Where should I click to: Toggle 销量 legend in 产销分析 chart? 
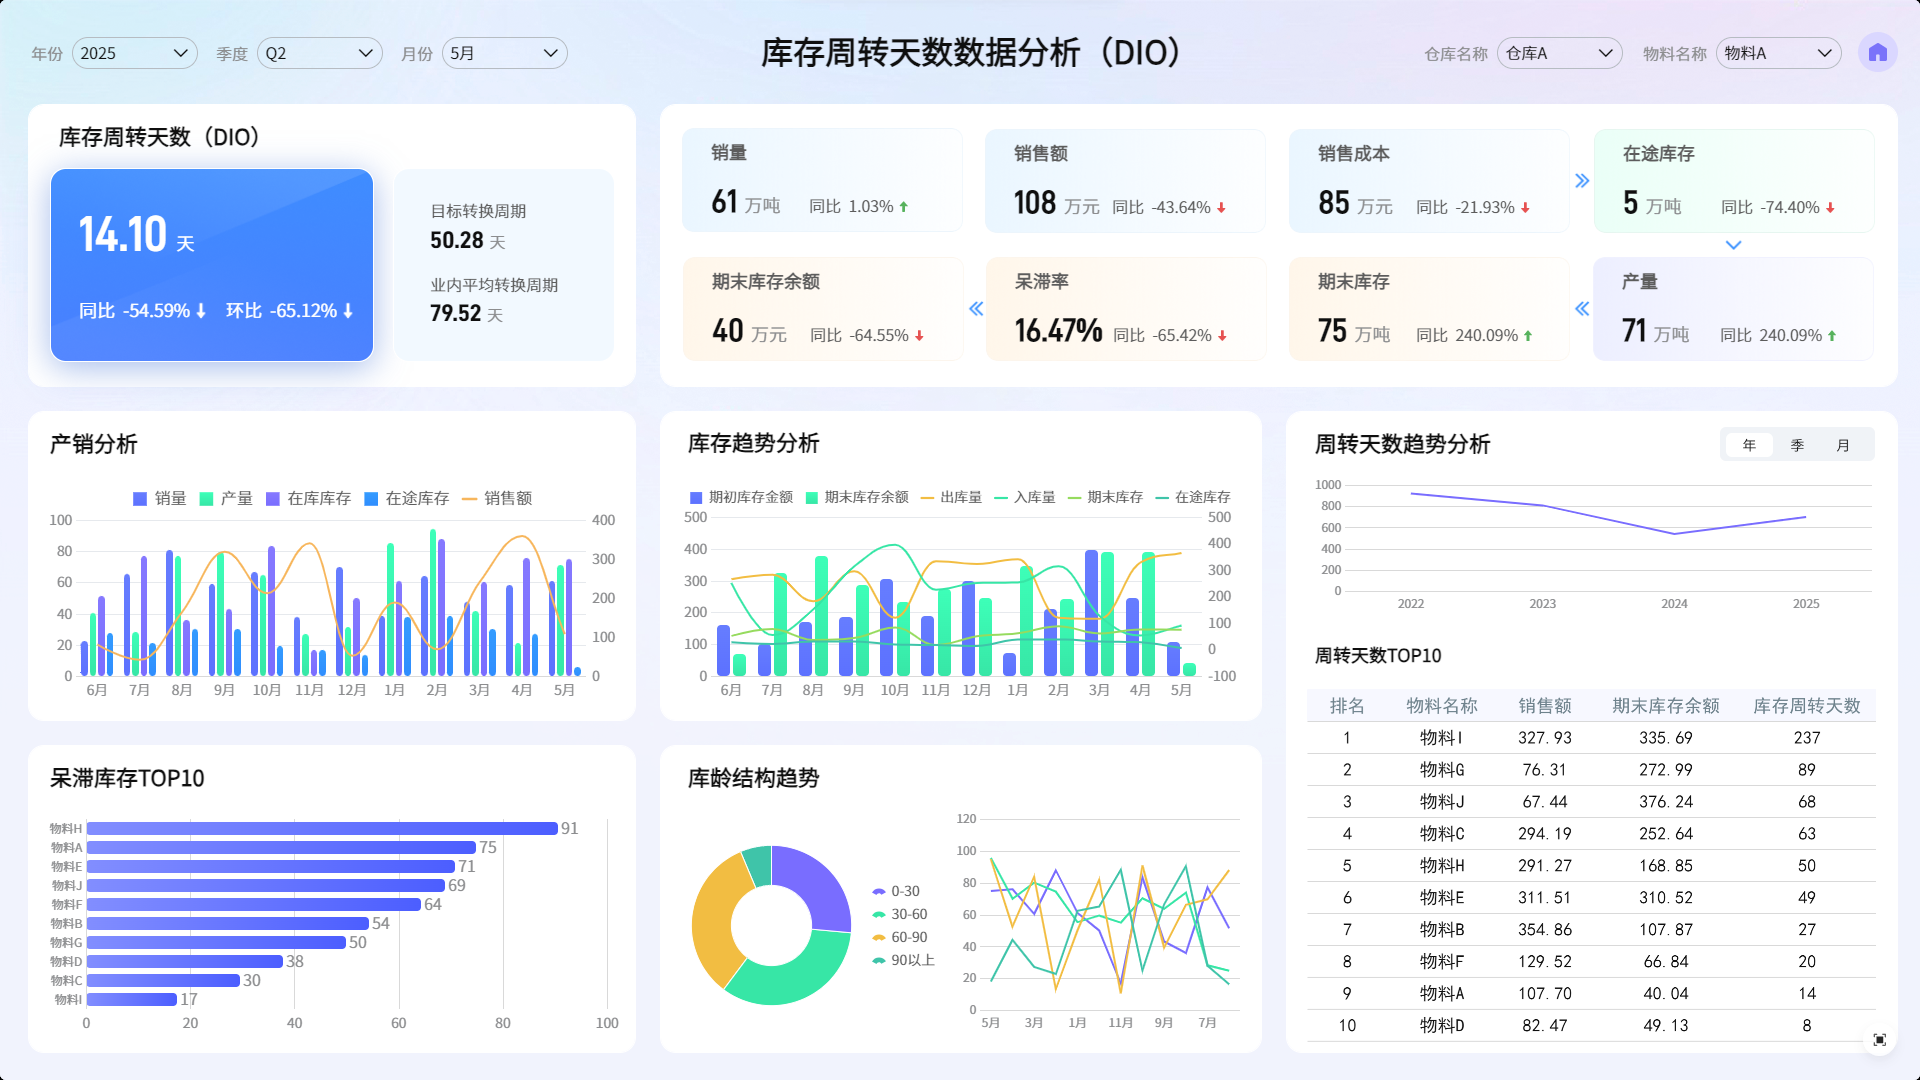click(x=160, y=498)
